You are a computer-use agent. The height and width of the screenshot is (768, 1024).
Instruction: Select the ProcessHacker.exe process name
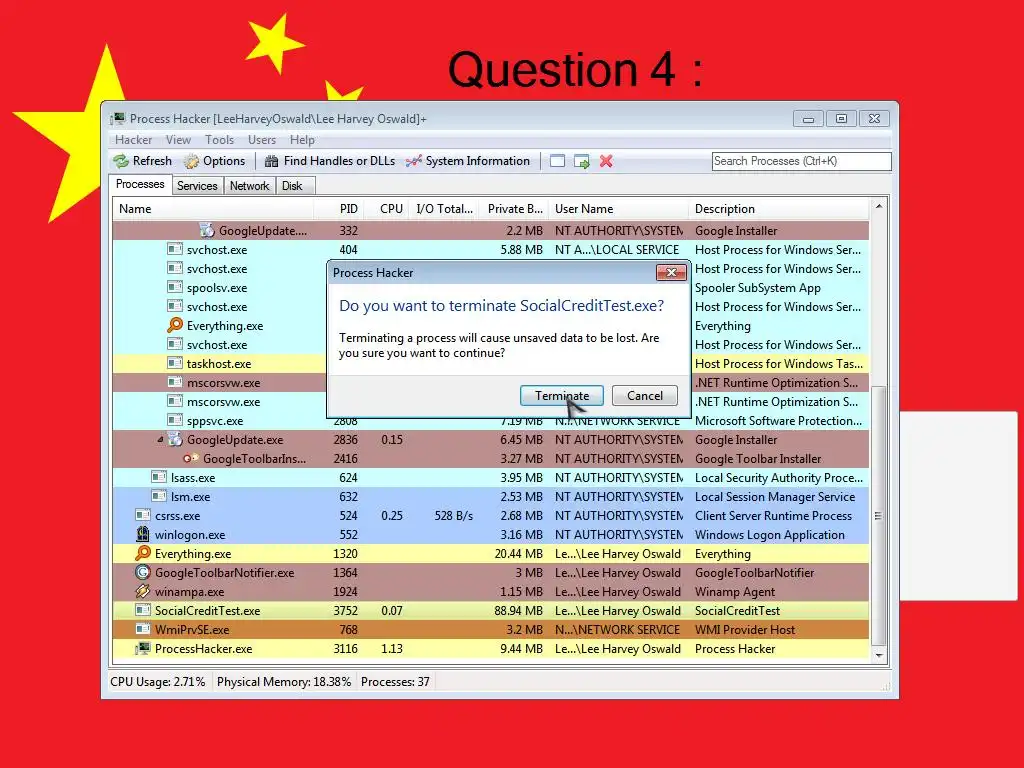(x=203, y=648)
